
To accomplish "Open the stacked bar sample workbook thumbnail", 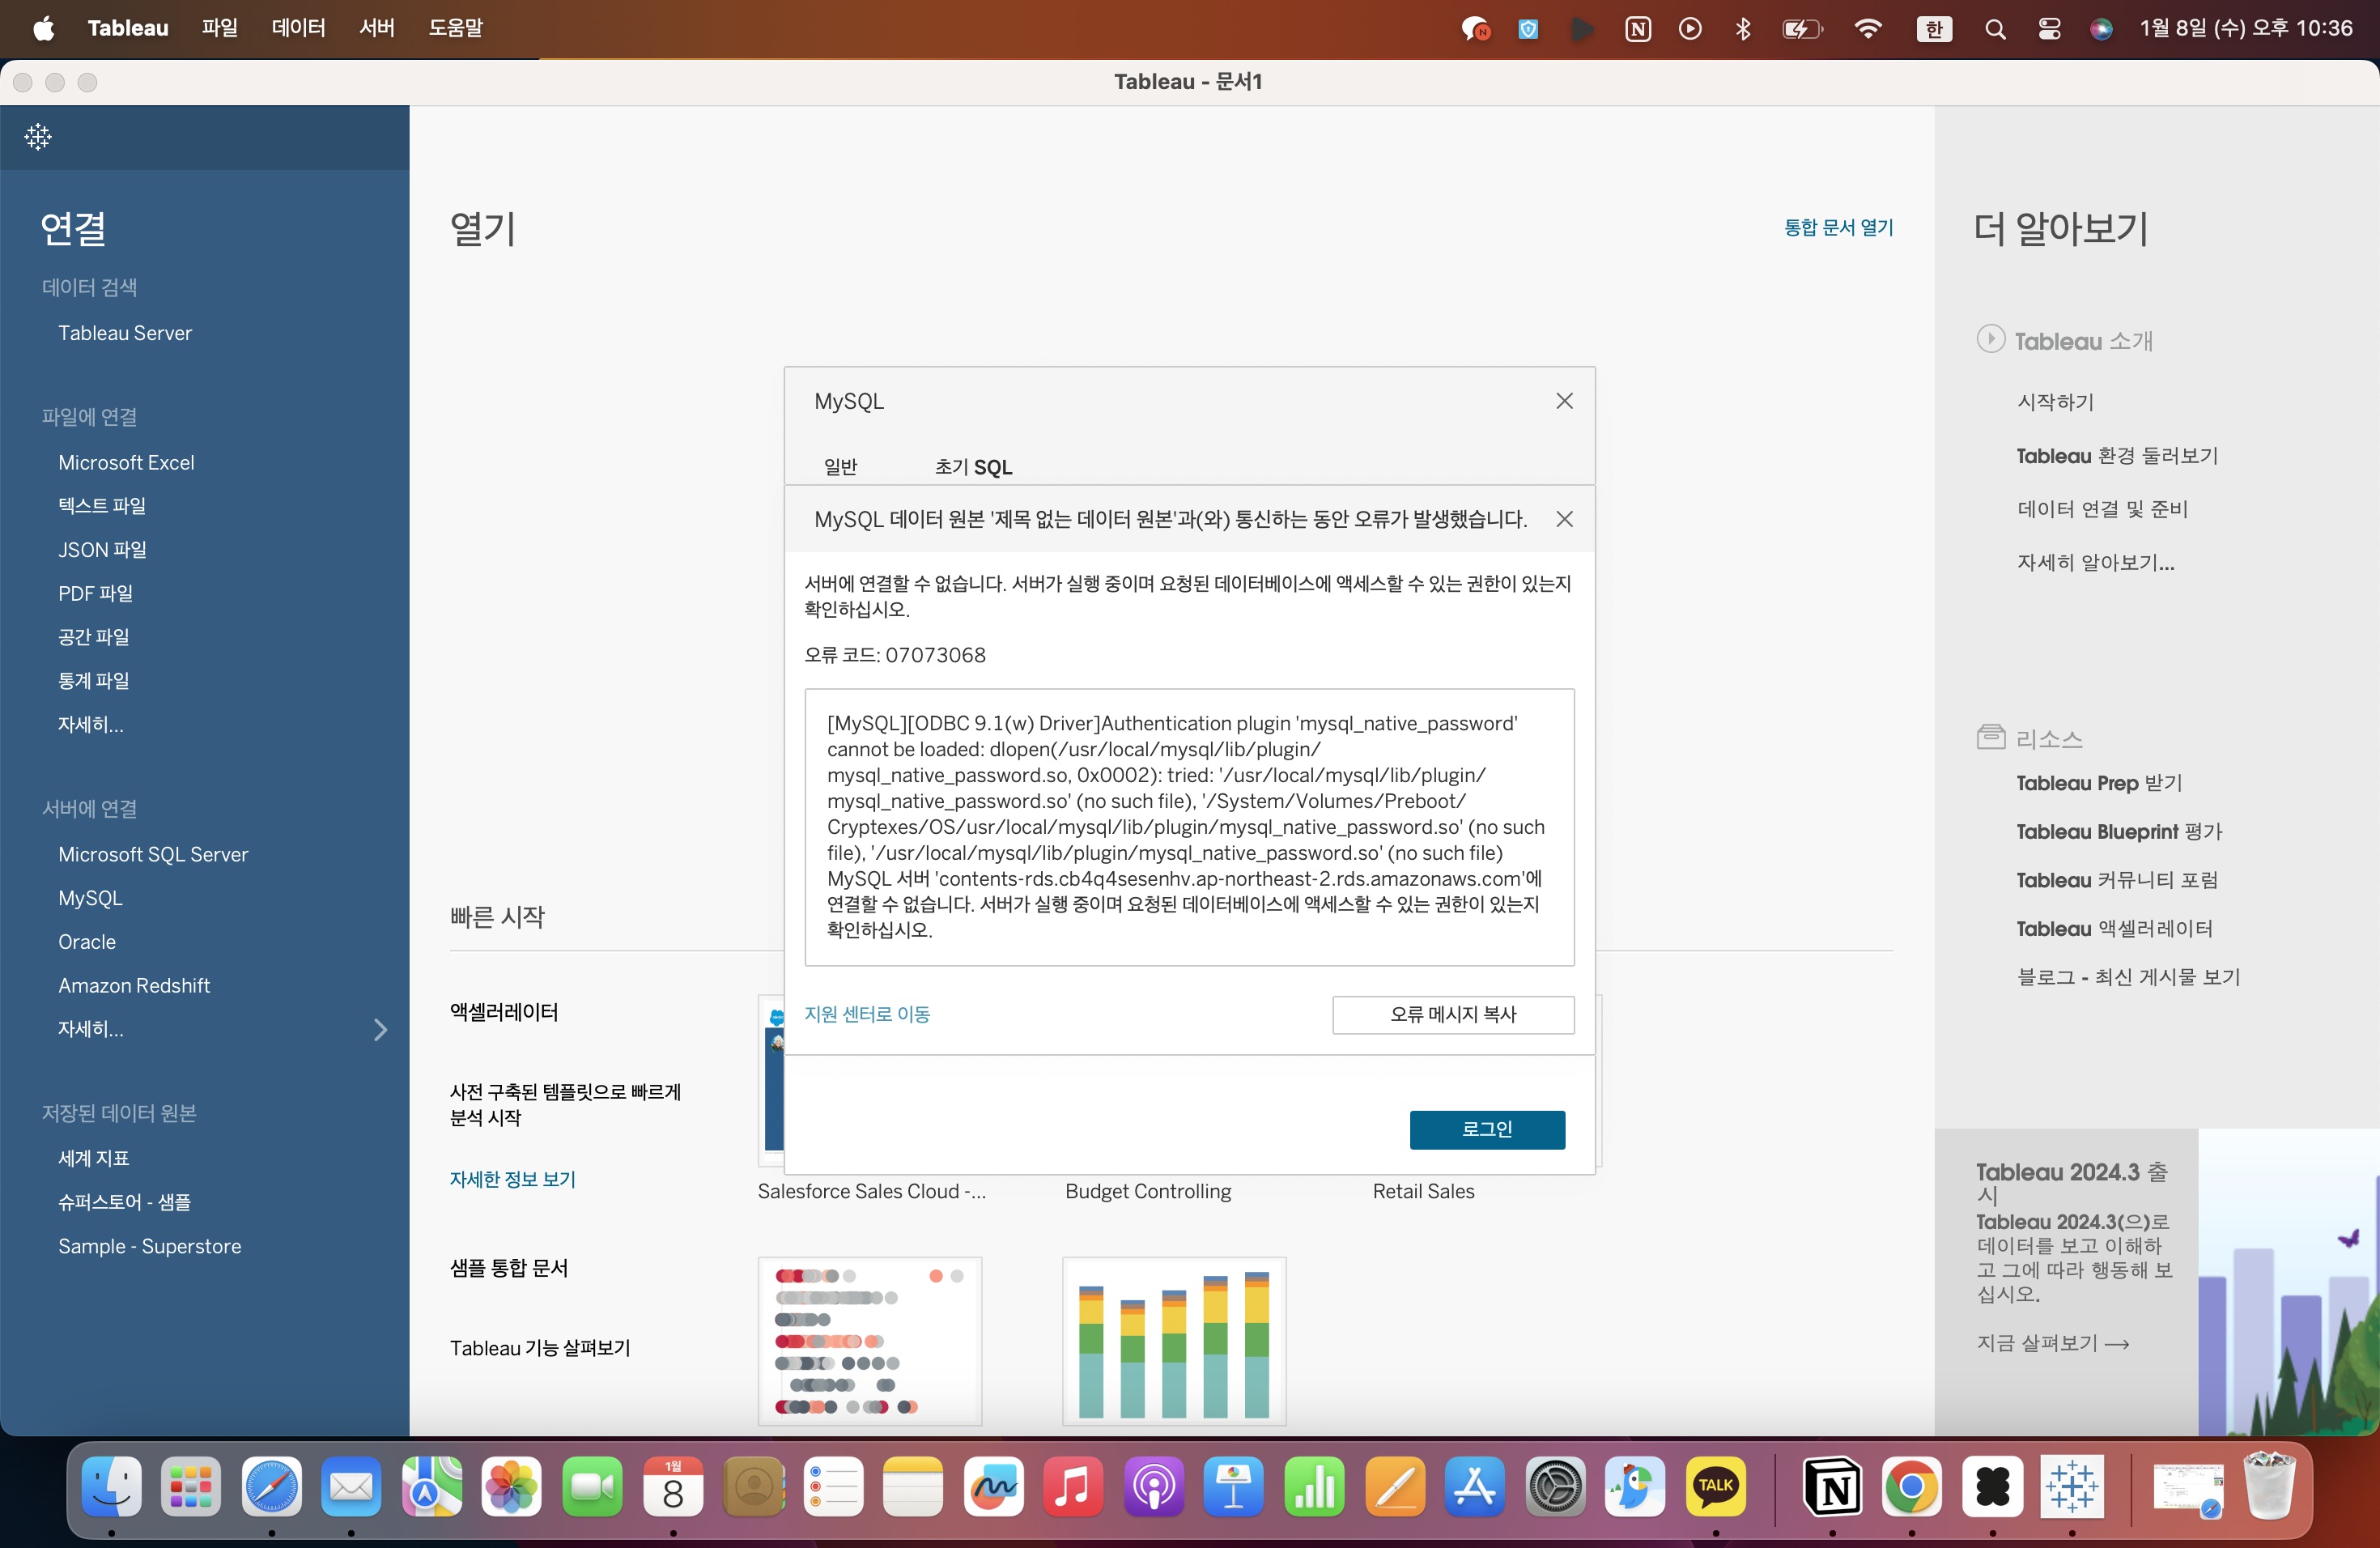I will click(x=1174, y=1340).
